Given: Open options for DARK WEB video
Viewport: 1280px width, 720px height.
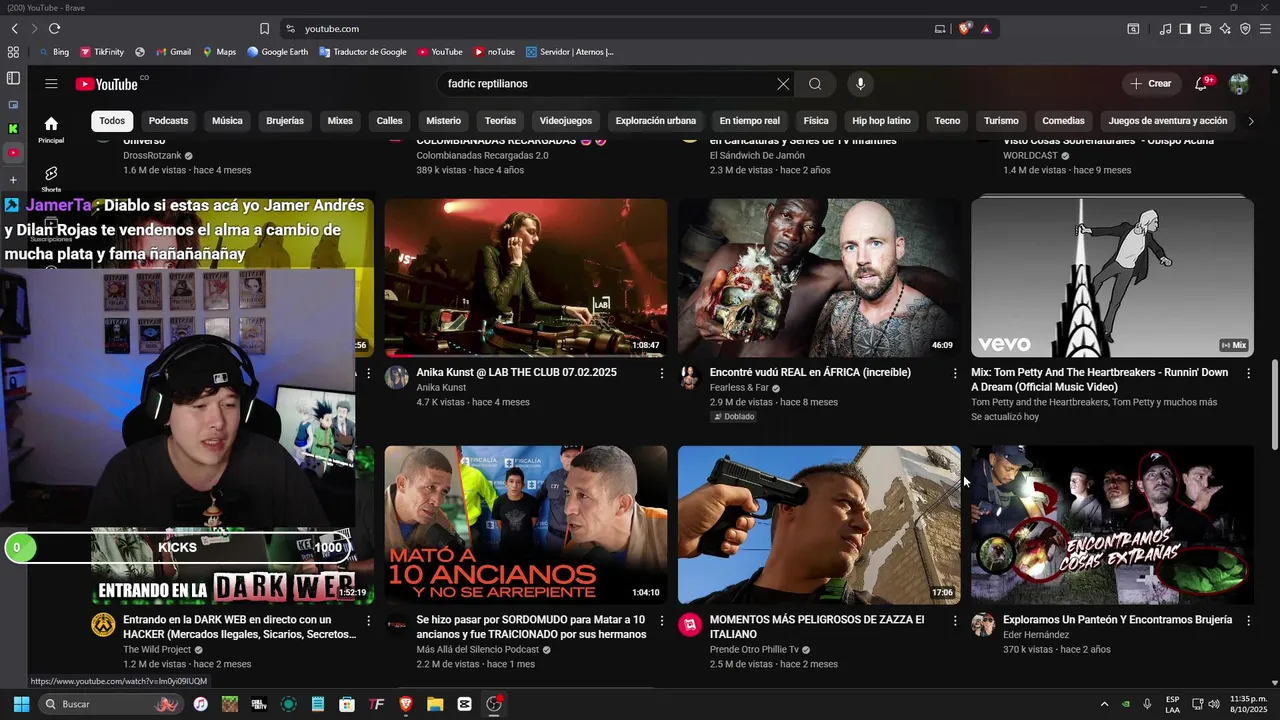Looking at the screenshot, I should pos(368,621).
